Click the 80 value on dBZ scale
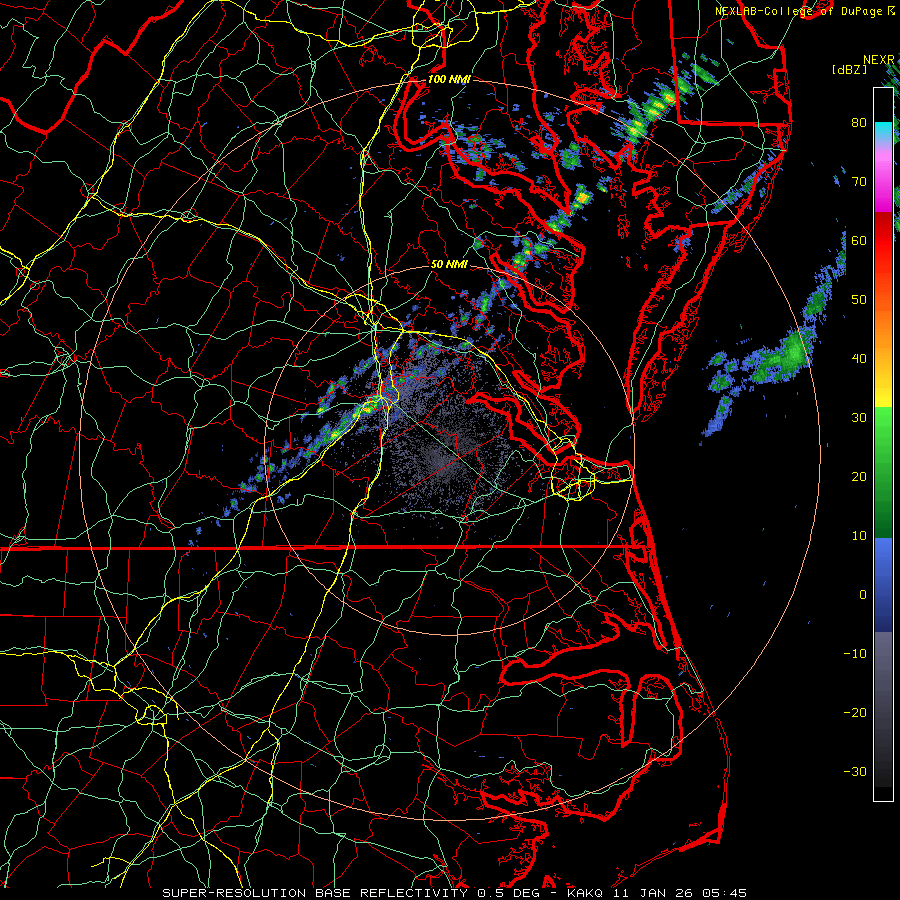The image size is (900, 900). click(x=859, y=123)
